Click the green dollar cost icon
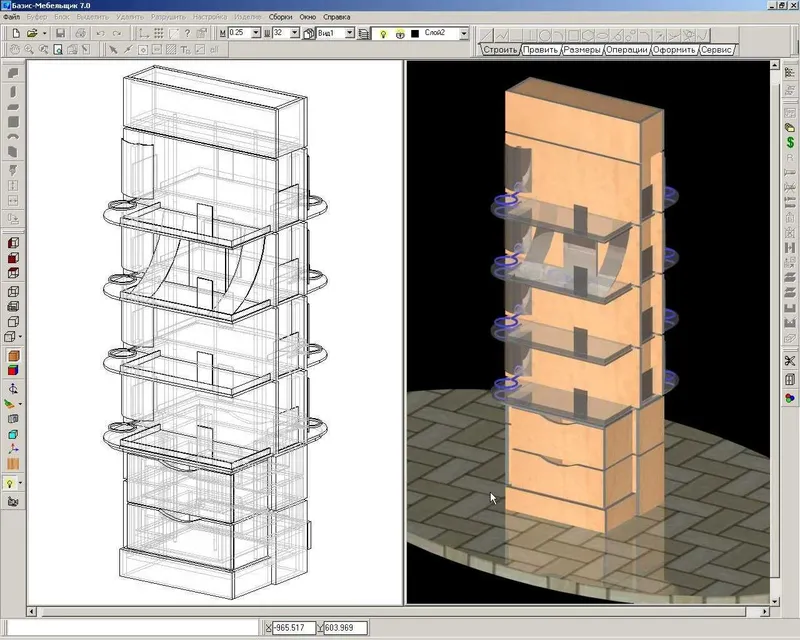The width and height of the screenshot is (800, 640). point(790,142)
